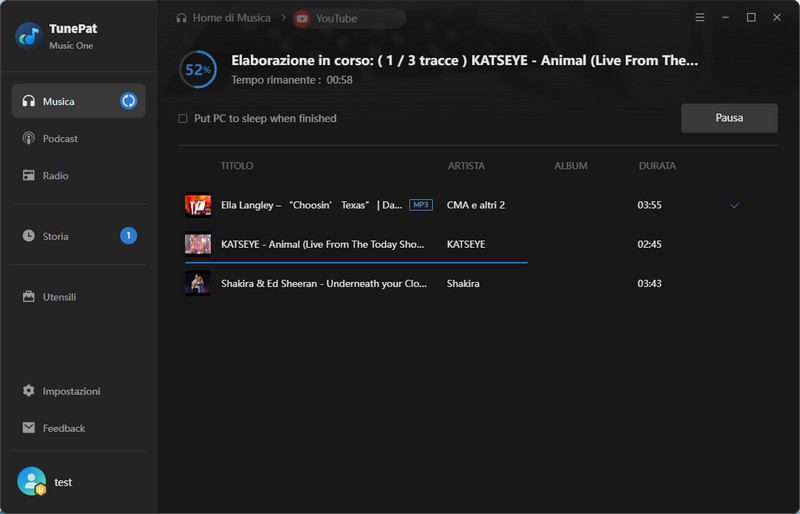Click the Elaborazione in corso status title

pyautogui.click(x=464, y=60)
